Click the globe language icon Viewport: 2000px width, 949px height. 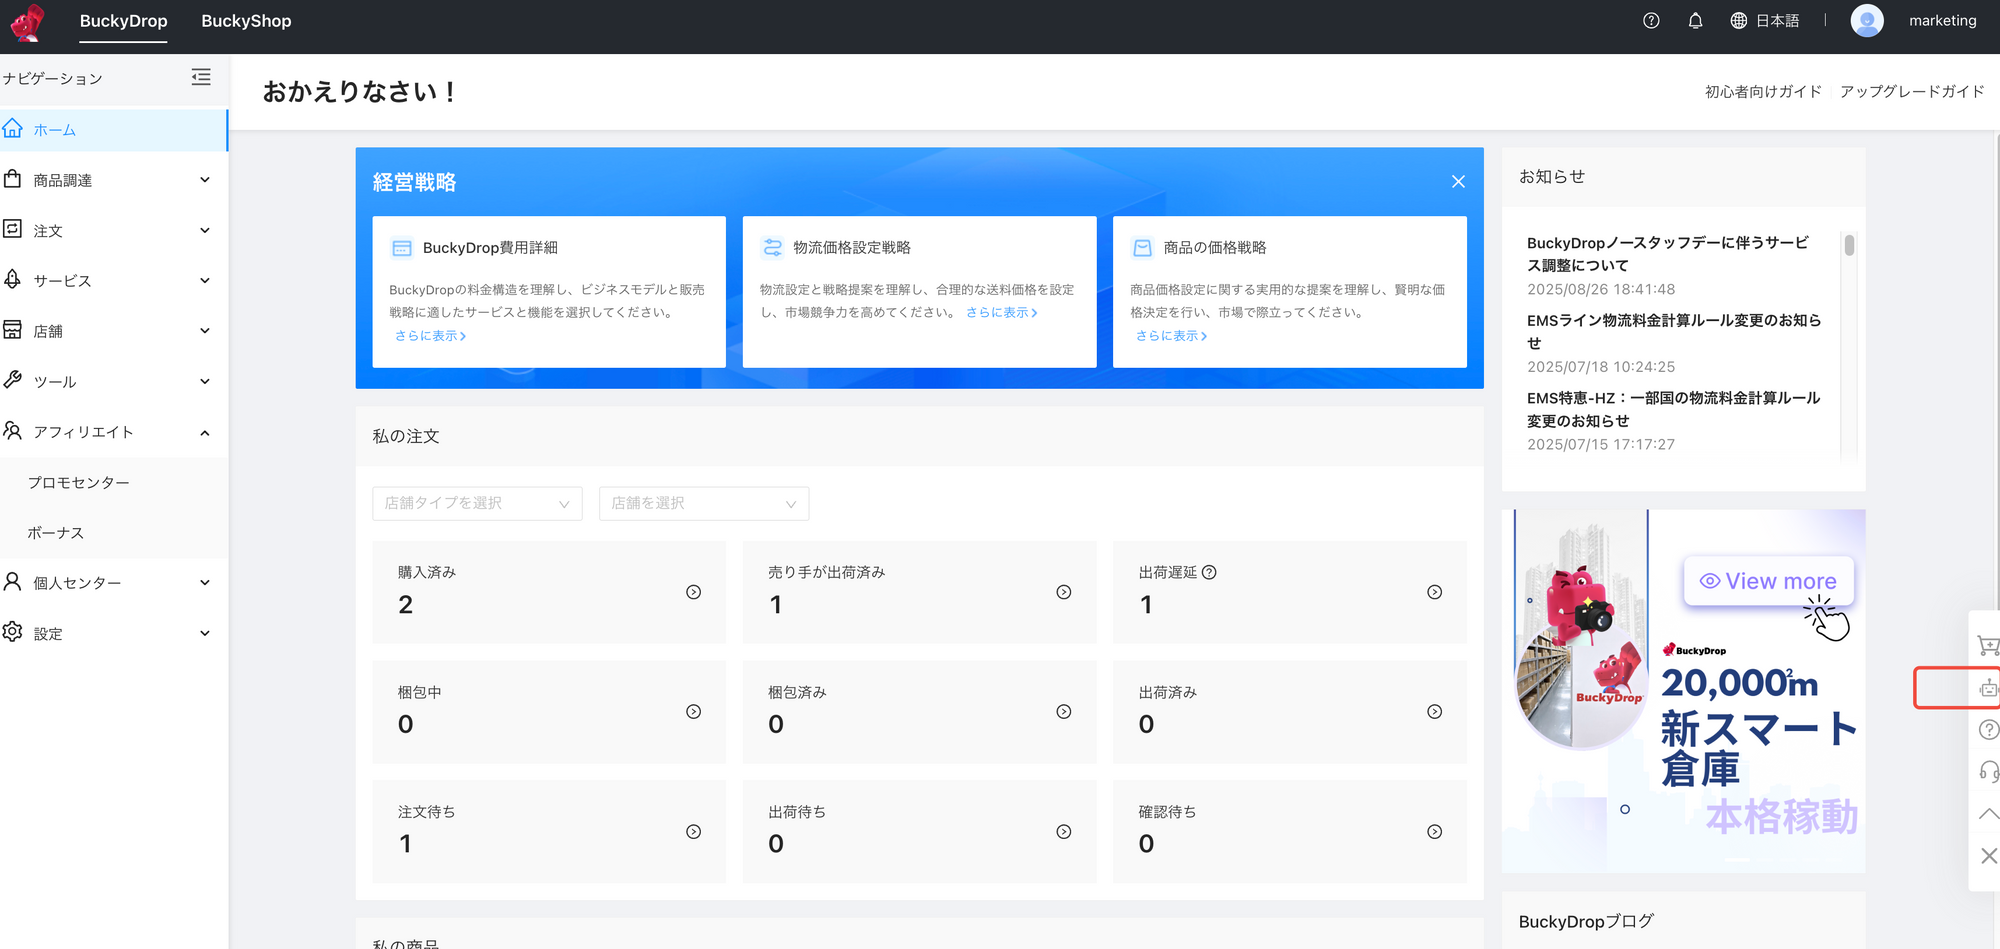point(1739,21)
